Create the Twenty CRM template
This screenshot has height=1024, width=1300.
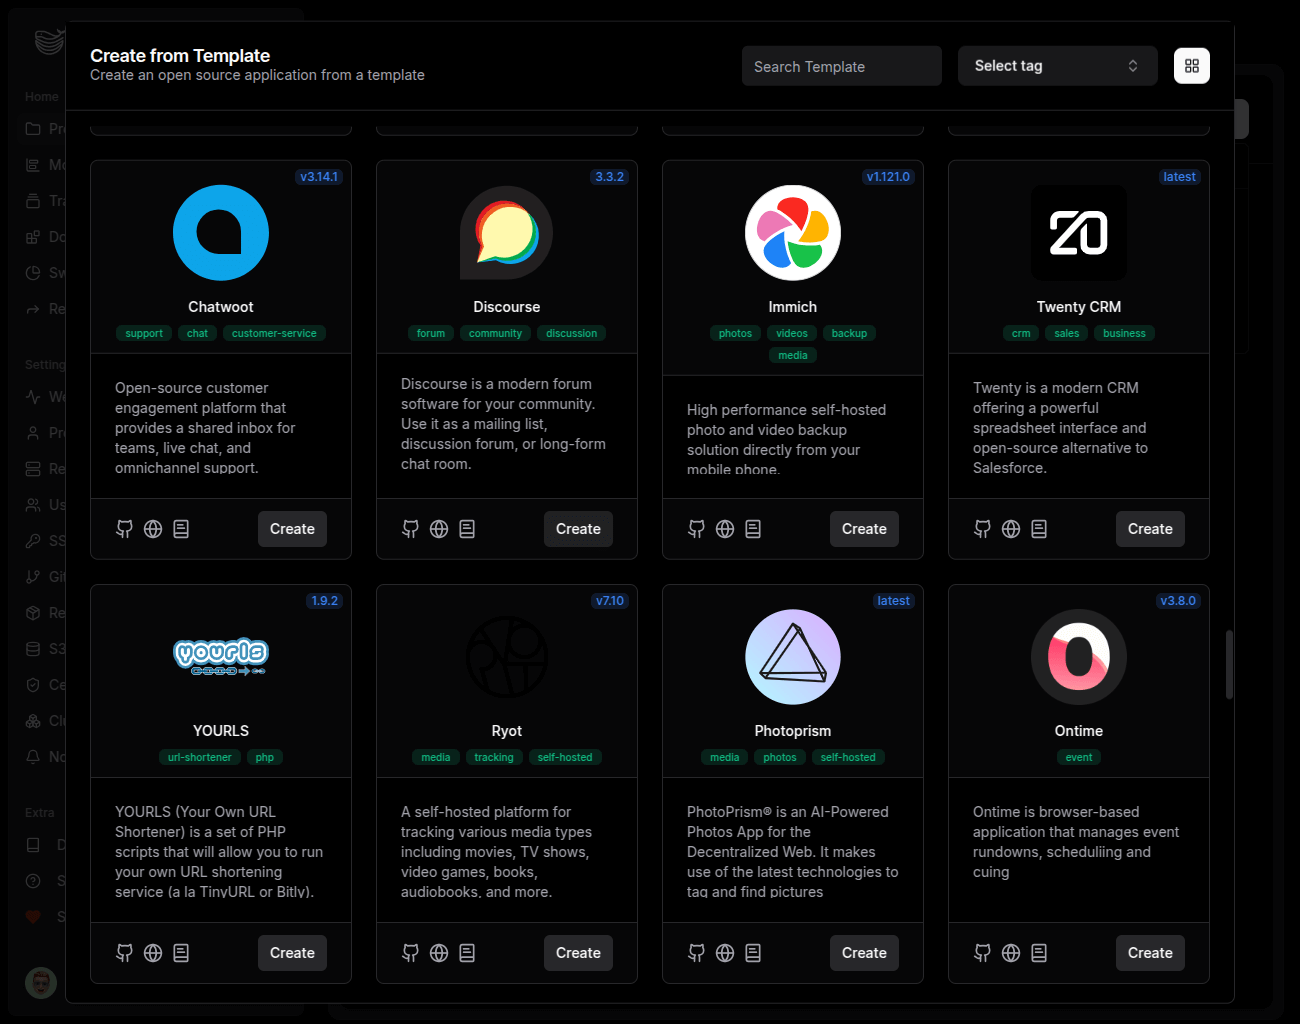pyautogui.click(x=1150, y=529)
